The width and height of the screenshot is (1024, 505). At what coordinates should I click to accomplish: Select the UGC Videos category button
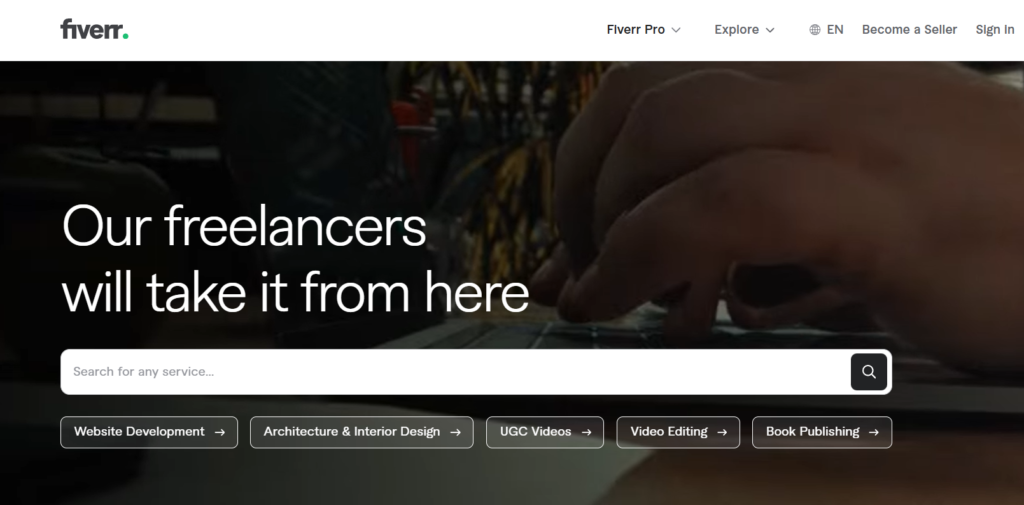545,432
